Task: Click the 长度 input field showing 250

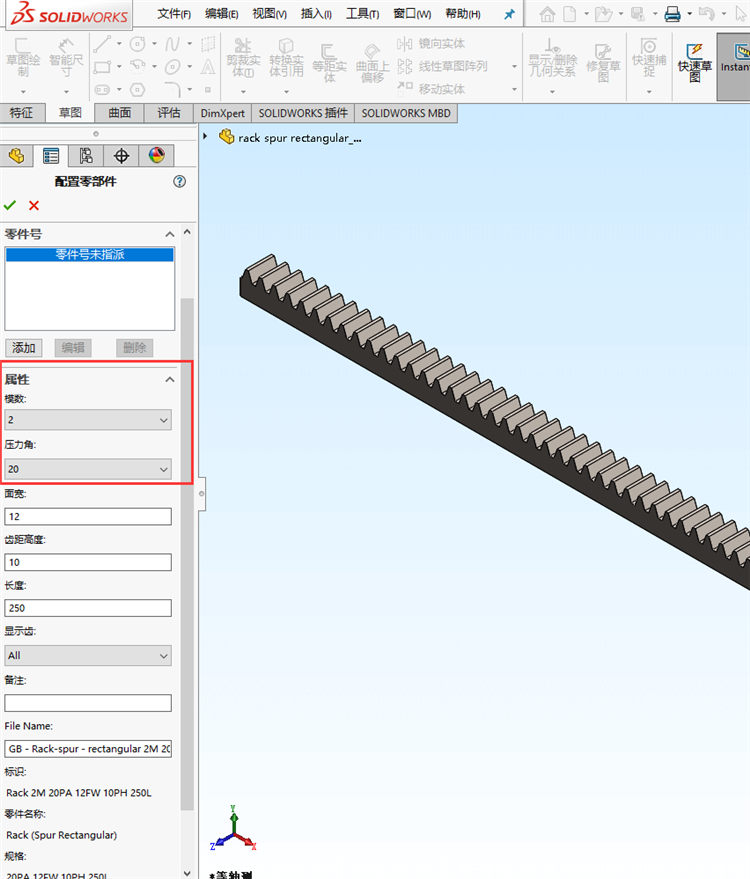Action: 88,608
